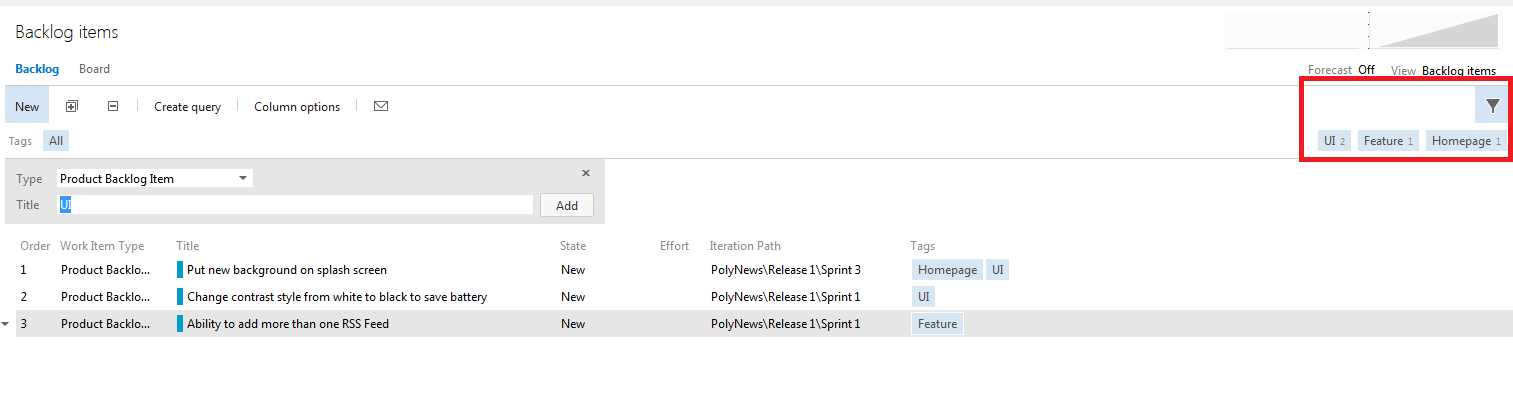Switch to the Board tab
Image resolution: width=1513 pixels, height=395 pixels.
[94, 69]
